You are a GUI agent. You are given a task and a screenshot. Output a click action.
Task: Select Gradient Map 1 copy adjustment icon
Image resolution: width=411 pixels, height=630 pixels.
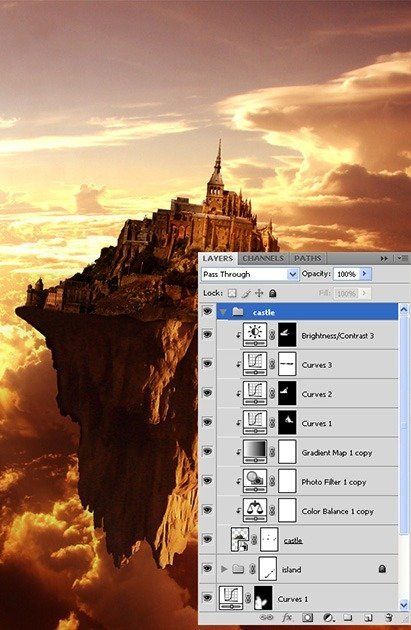tap(255, 452)
